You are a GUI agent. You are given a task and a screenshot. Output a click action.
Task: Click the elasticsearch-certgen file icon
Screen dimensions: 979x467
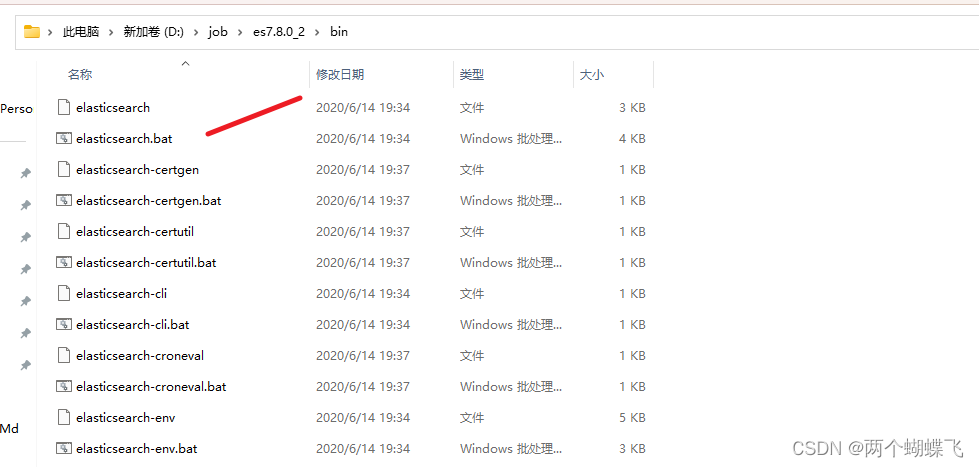[63, 169]
